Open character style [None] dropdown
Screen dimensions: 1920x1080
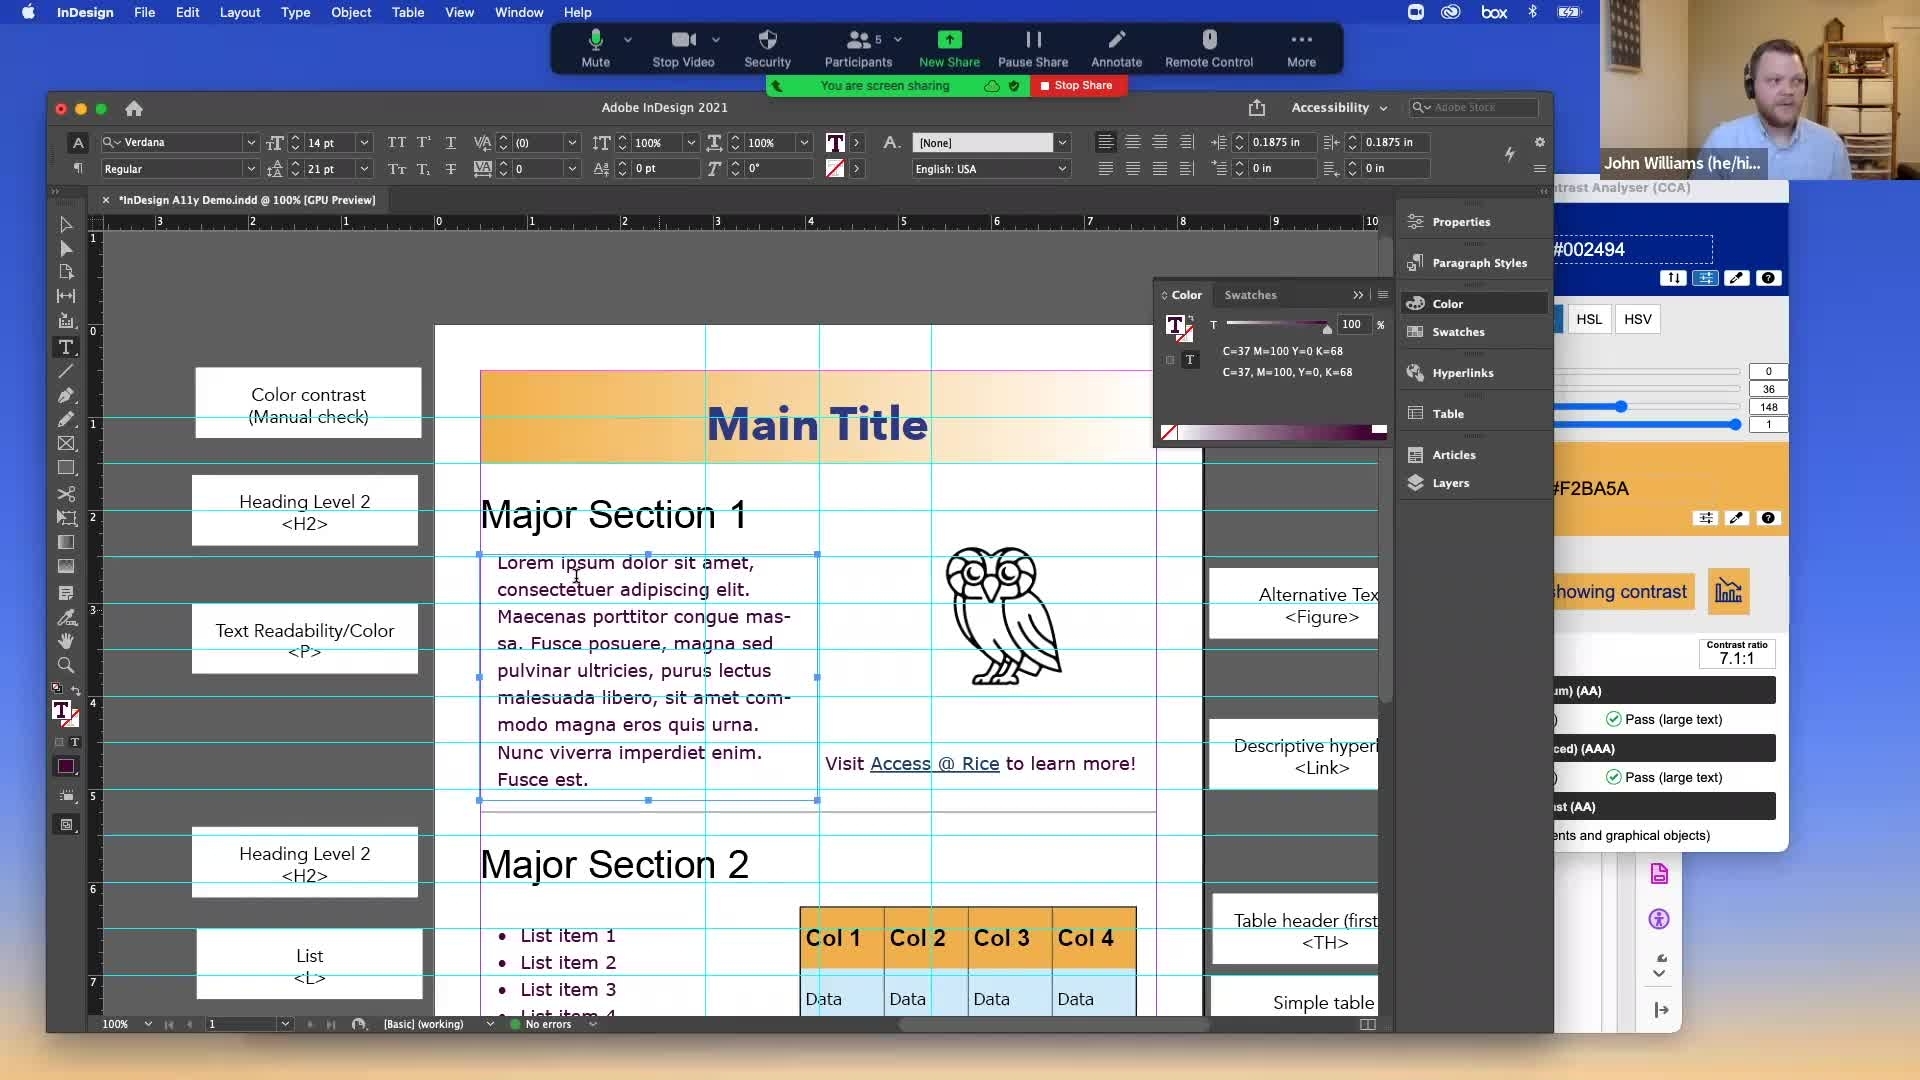point(1062,143)
